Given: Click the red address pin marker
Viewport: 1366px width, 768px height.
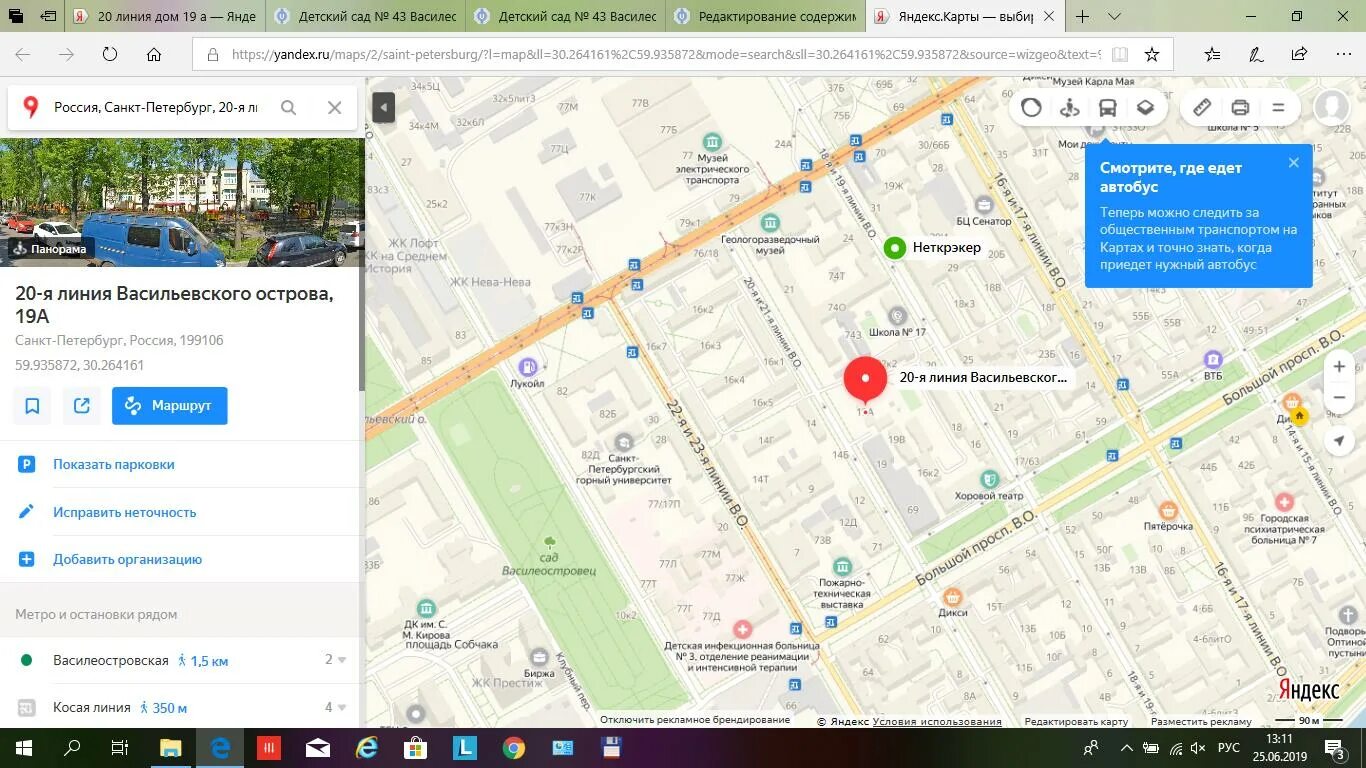Looking at the screenshot, I should (x=865, y=380).
